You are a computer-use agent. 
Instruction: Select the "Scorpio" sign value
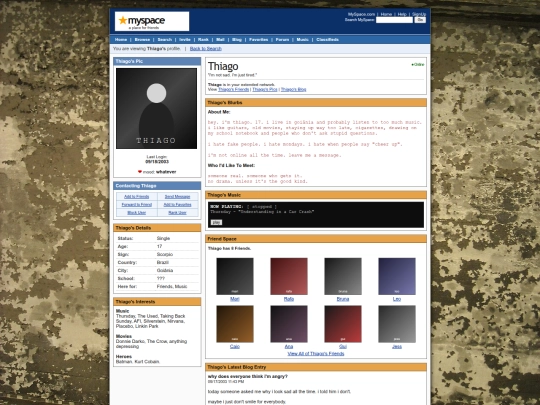(x=165, y=255)
